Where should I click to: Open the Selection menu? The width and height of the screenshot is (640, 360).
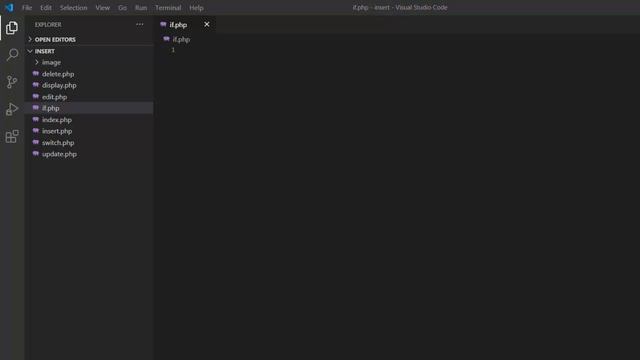[x=73, y=8]
